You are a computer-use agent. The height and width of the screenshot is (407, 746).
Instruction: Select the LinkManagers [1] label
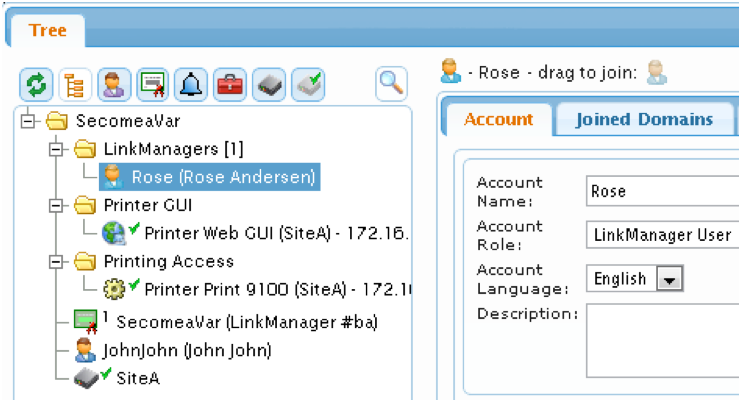pos(174,149)
